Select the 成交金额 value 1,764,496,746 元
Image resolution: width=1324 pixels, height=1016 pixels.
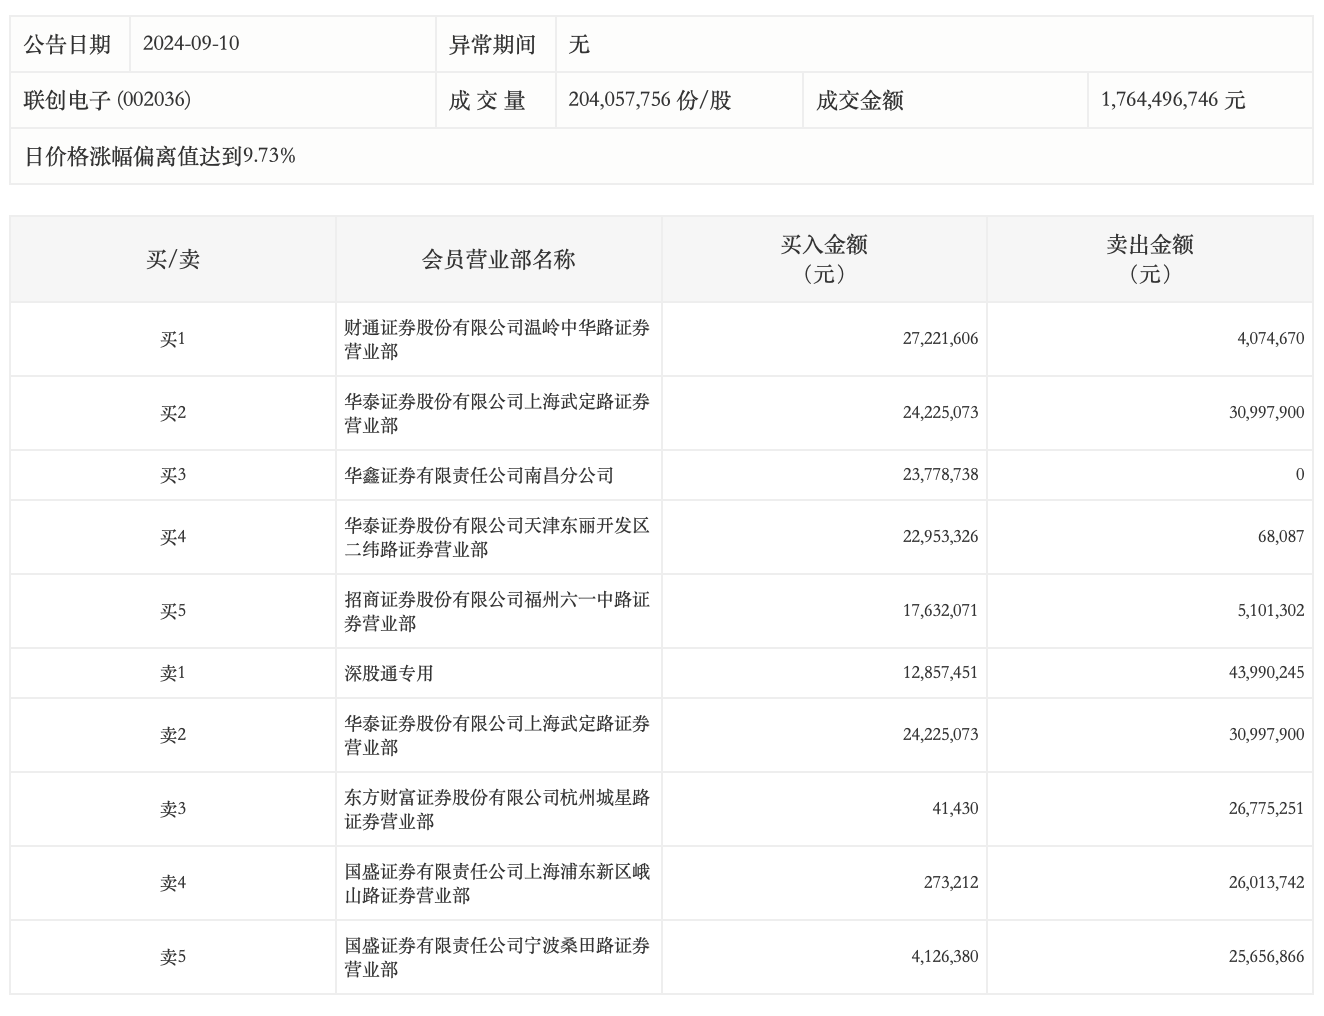(1172, 100)
